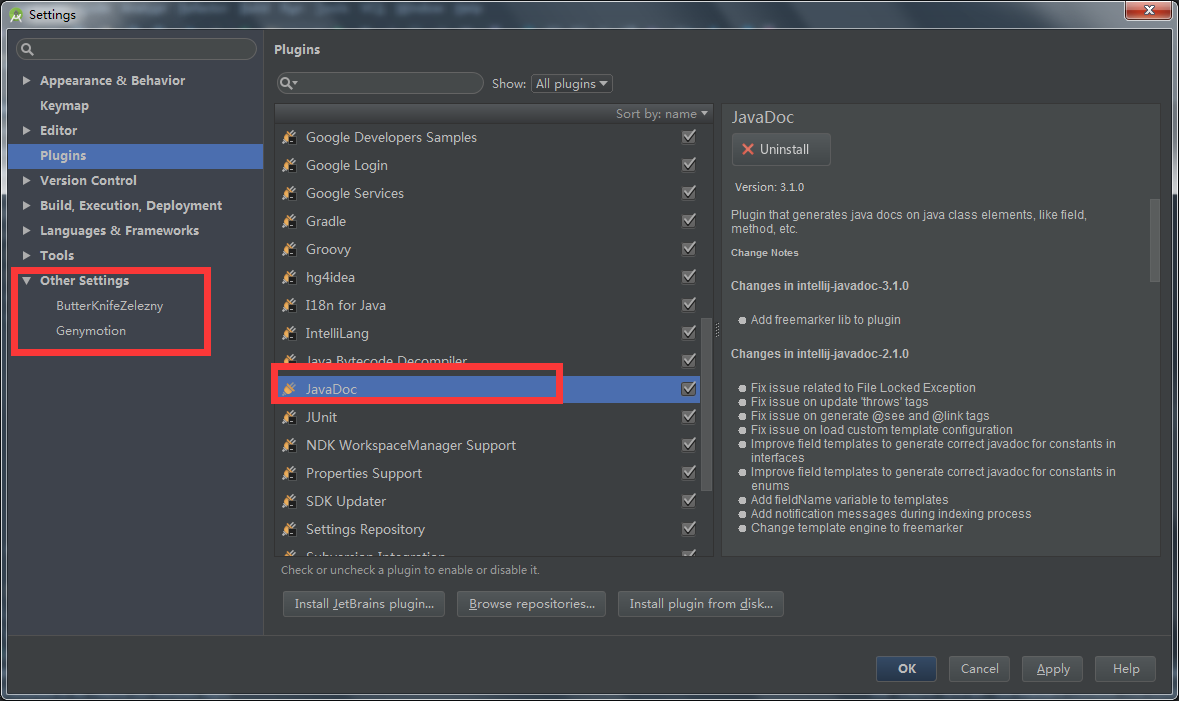Open ButterKnifeZelezny settings
The image size is (1179, 701).
(109, 305)
